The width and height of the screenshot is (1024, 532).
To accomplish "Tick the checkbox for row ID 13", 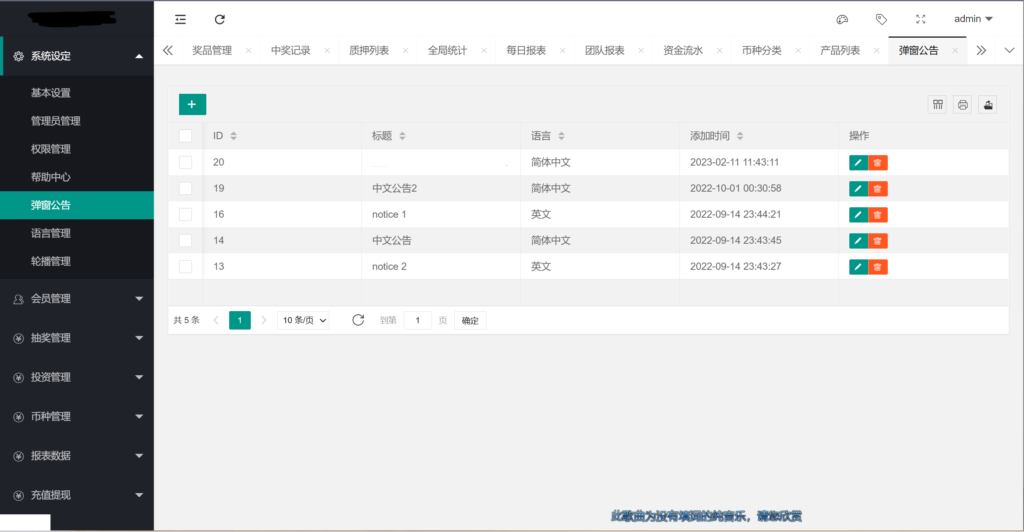I will pyautogui.click(x=185, y=266).
